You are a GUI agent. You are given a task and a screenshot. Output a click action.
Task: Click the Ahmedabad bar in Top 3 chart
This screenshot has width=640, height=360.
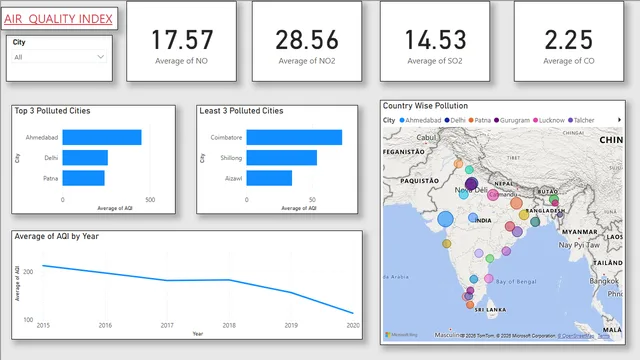[x=102, y=137]
